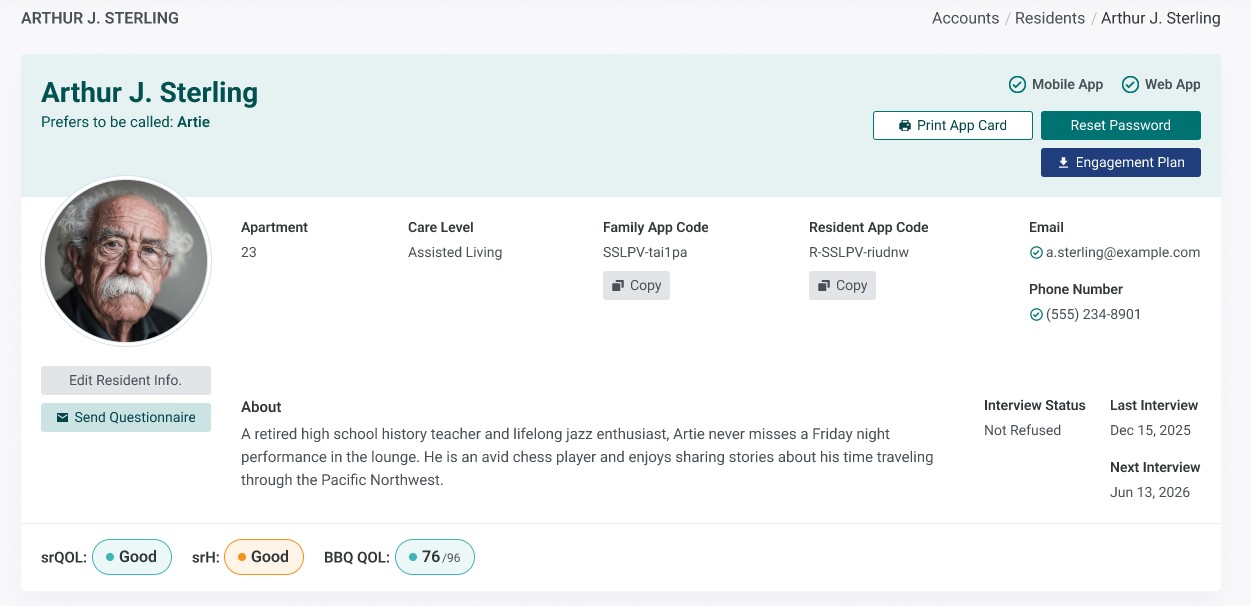
Task: Click Arthur's profile photo
Action: click(126, 262)
